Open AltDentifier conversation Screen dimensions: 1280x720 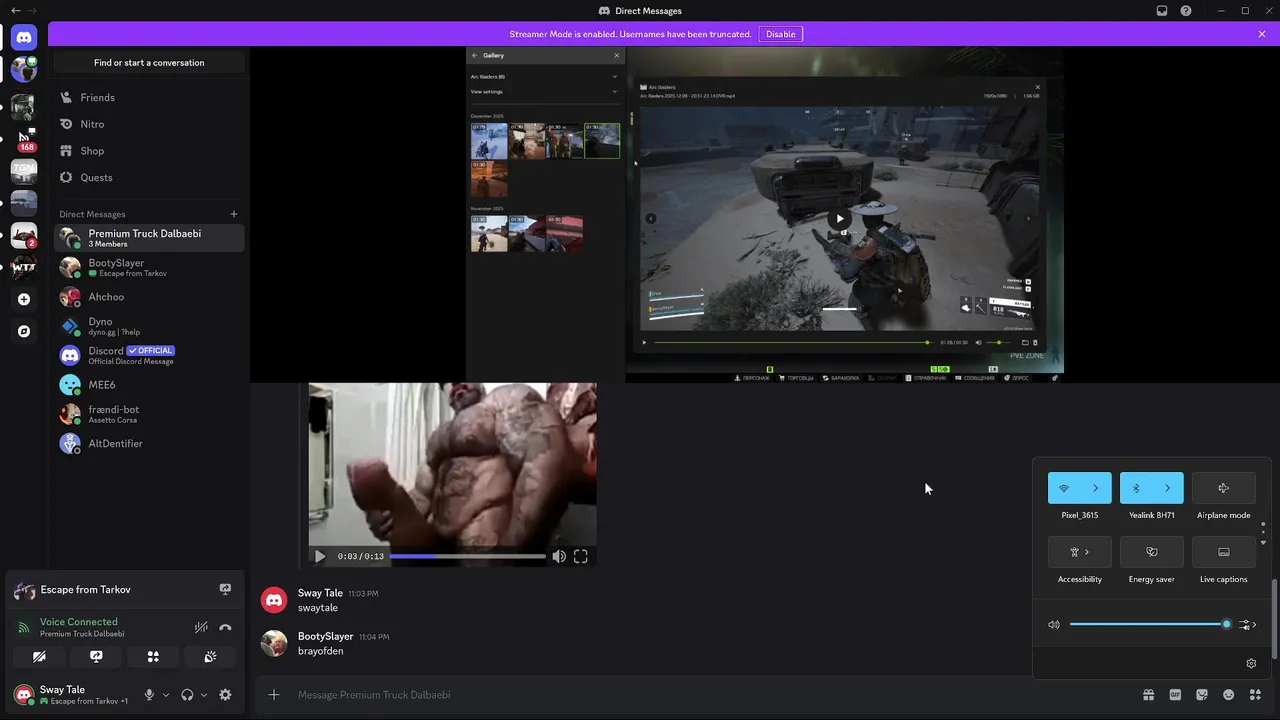point(149,443)
